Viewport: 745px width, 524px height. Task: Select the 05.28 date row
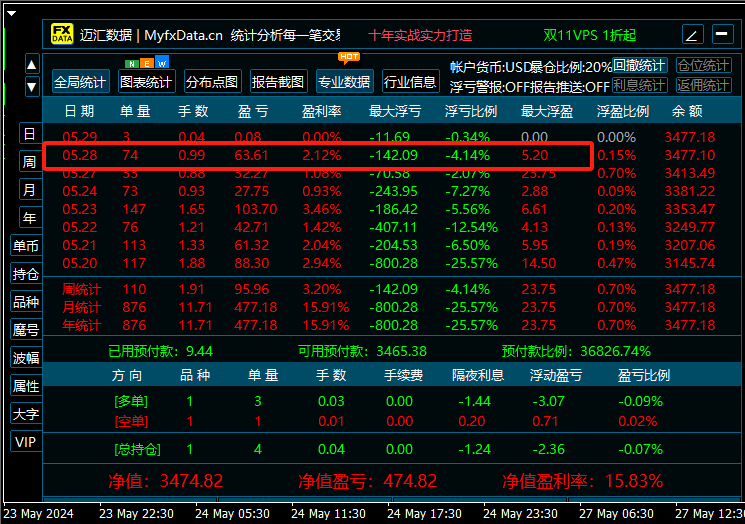click(390, 155)
